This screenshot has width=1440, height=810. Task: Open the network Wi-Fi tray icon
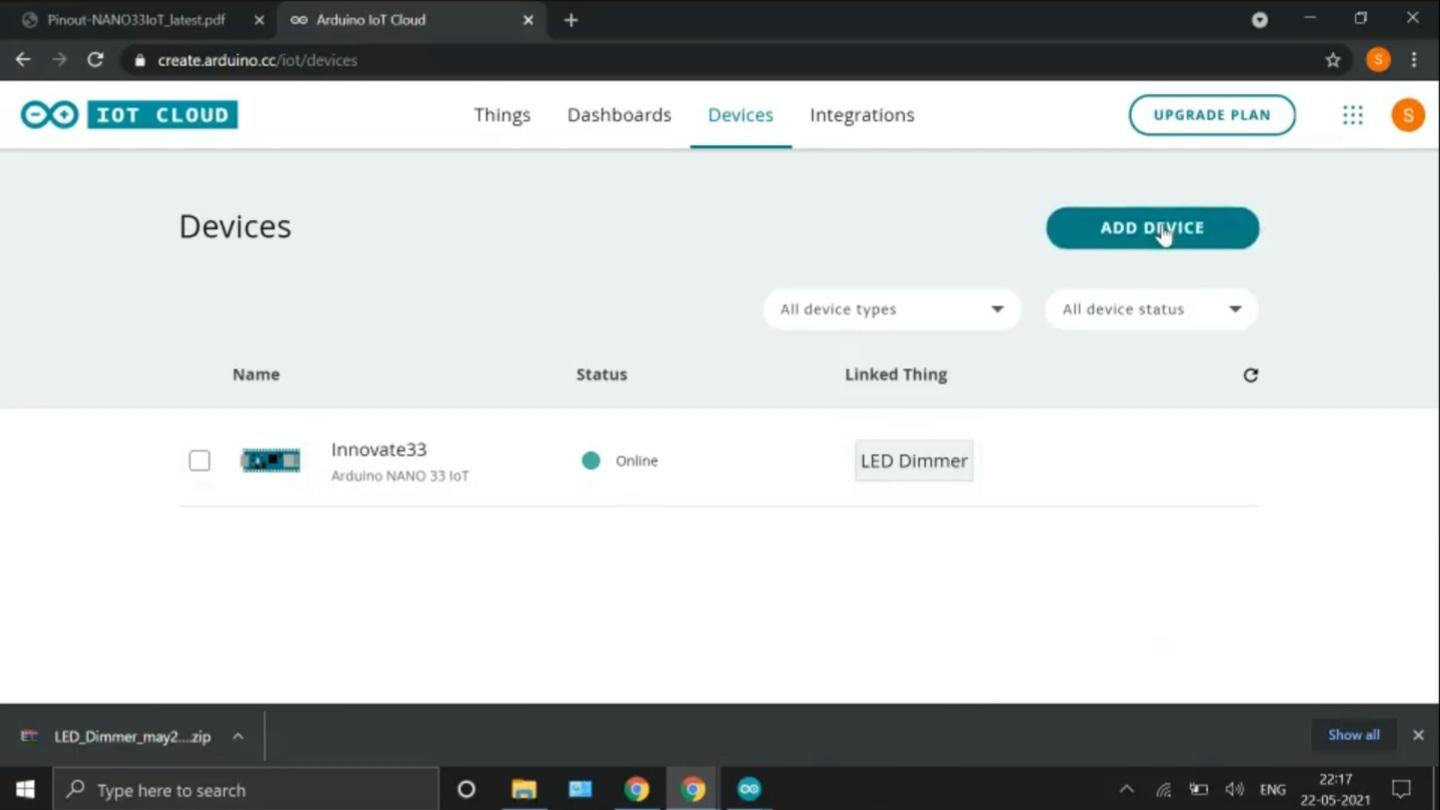tap(1163, 789)
